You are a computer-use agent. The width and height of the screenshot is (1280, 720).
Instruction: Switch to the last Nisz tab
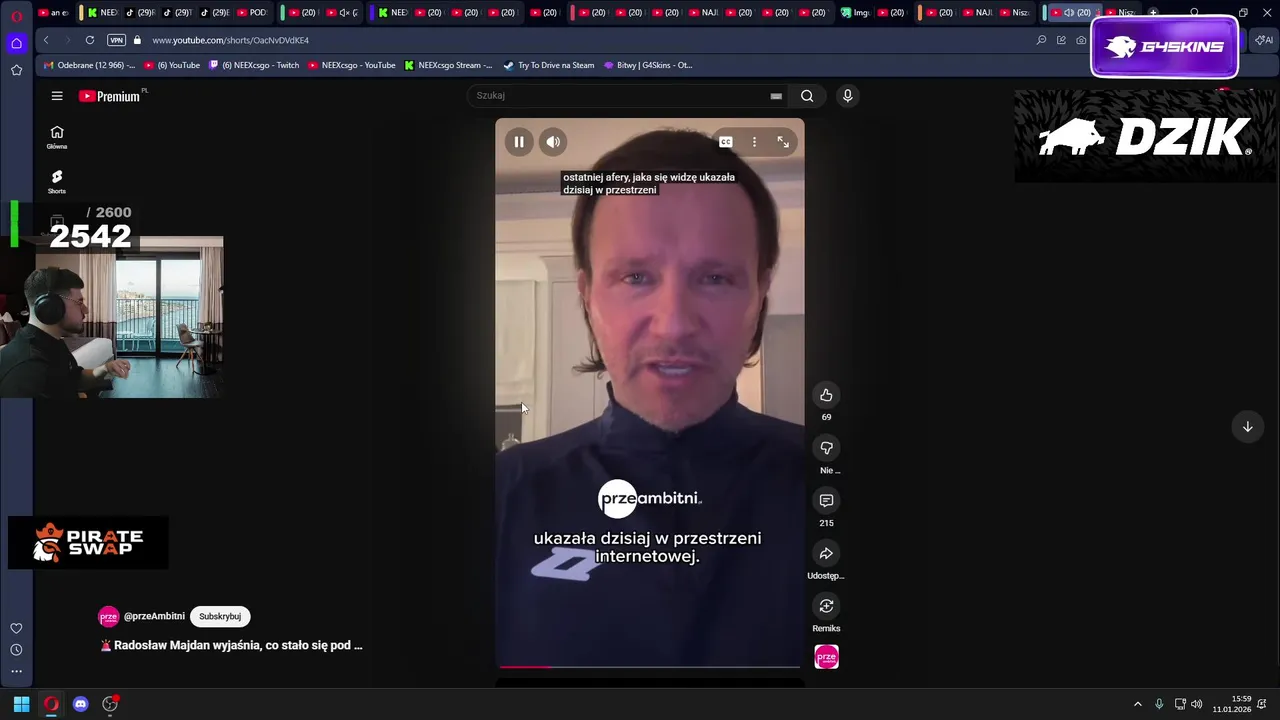1121,13
